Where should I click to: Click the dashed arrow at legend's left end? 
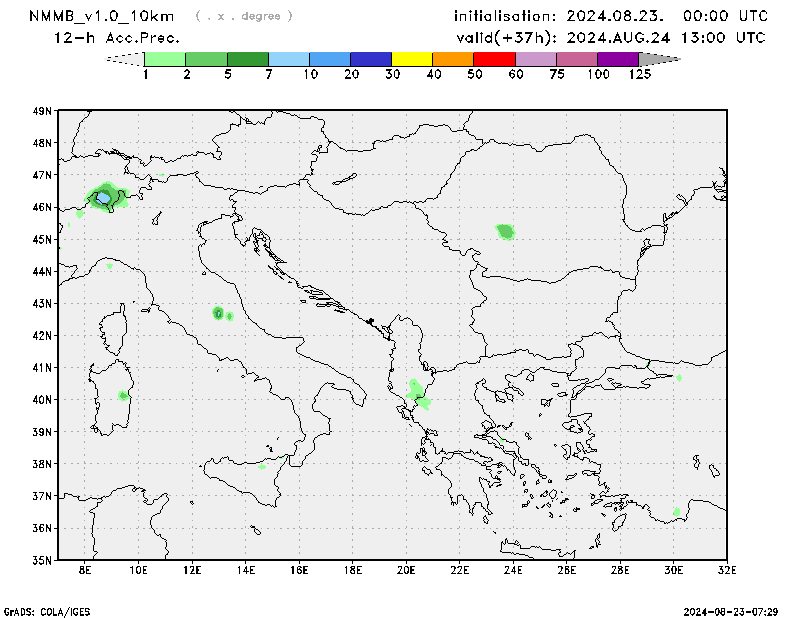tap(124, 59)
